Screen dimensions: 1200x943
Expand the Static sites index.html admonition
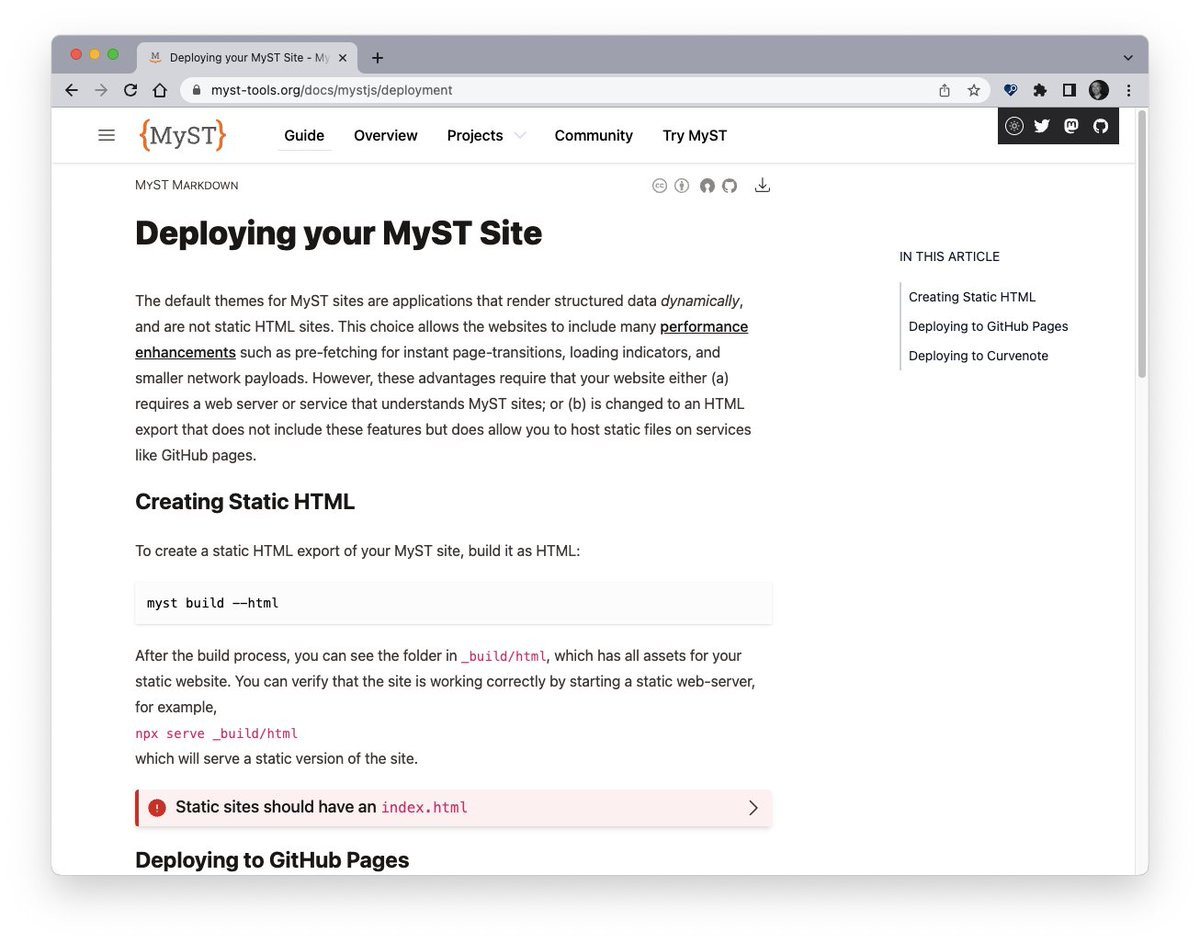(x=754, y=808)
